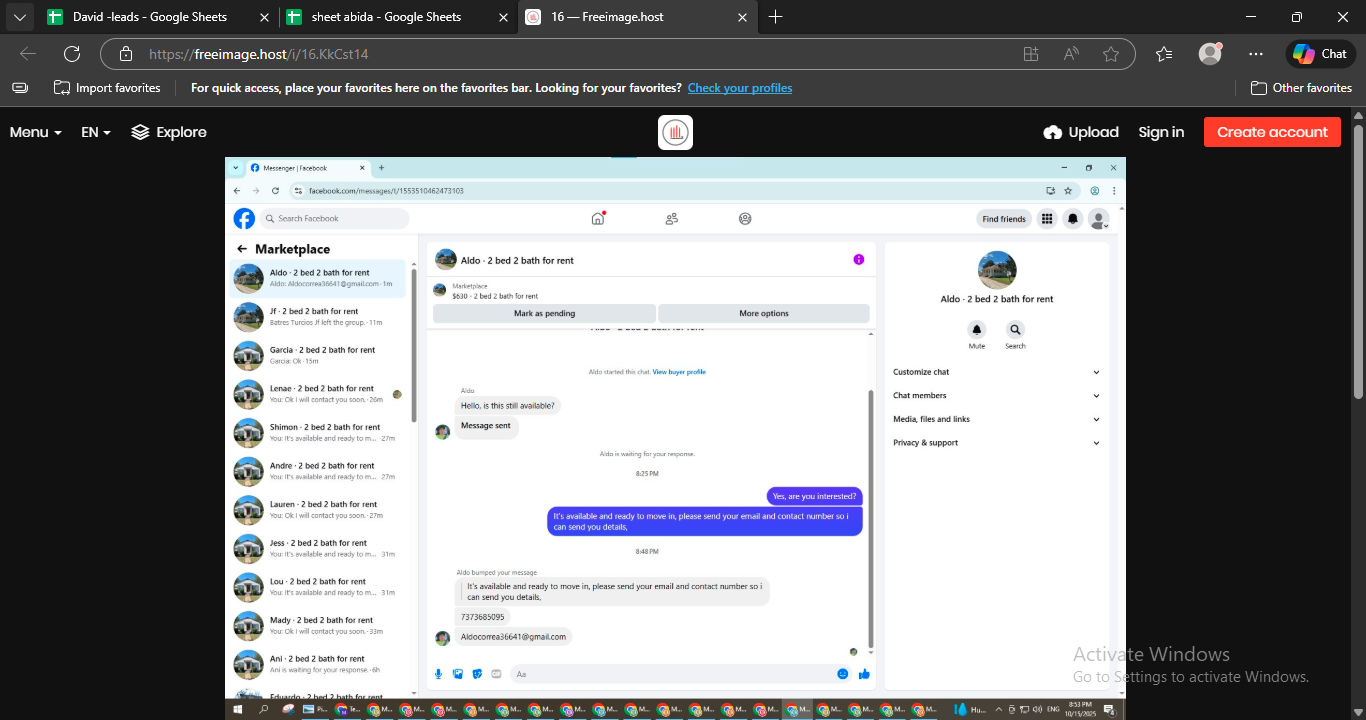Image resolution: width=1366 pixels, height=720 pixels.
Task: Click the emoji icon in message box
Action: (x=843, y=674)
